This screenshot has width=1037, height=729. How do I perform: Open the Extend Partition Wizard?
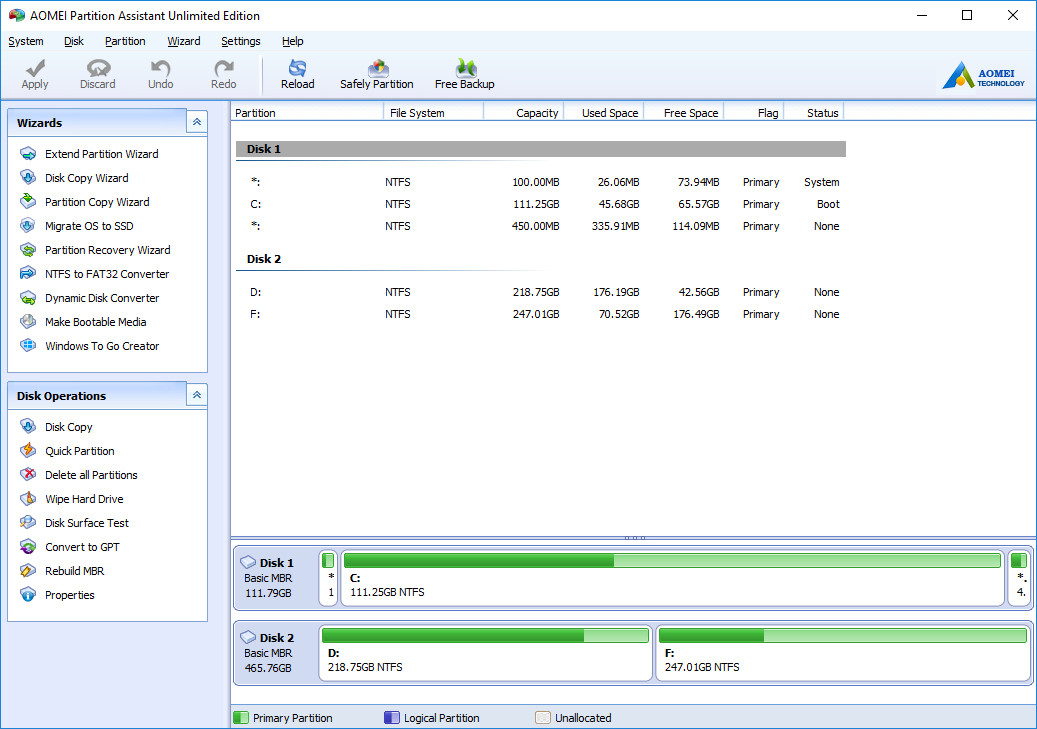coord(102,154)
